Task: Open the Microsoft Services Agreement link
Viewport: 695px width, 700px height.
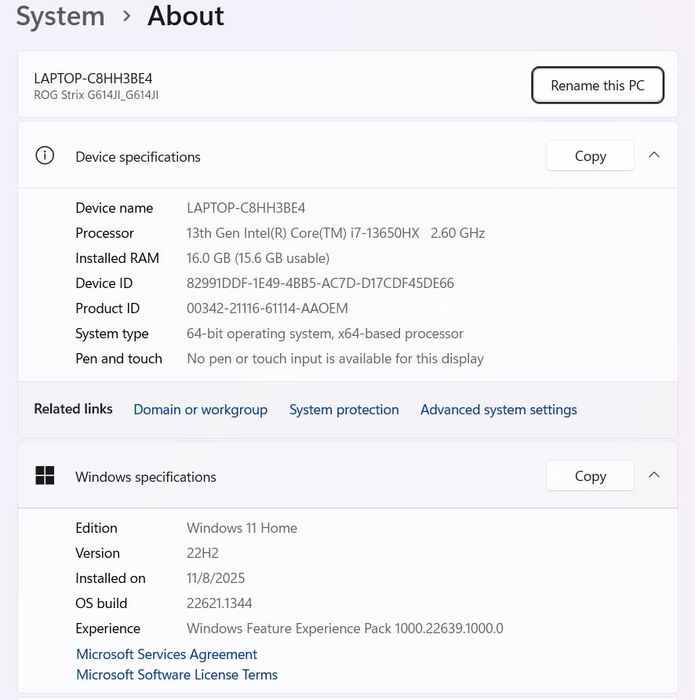Action: coord(166,654)
